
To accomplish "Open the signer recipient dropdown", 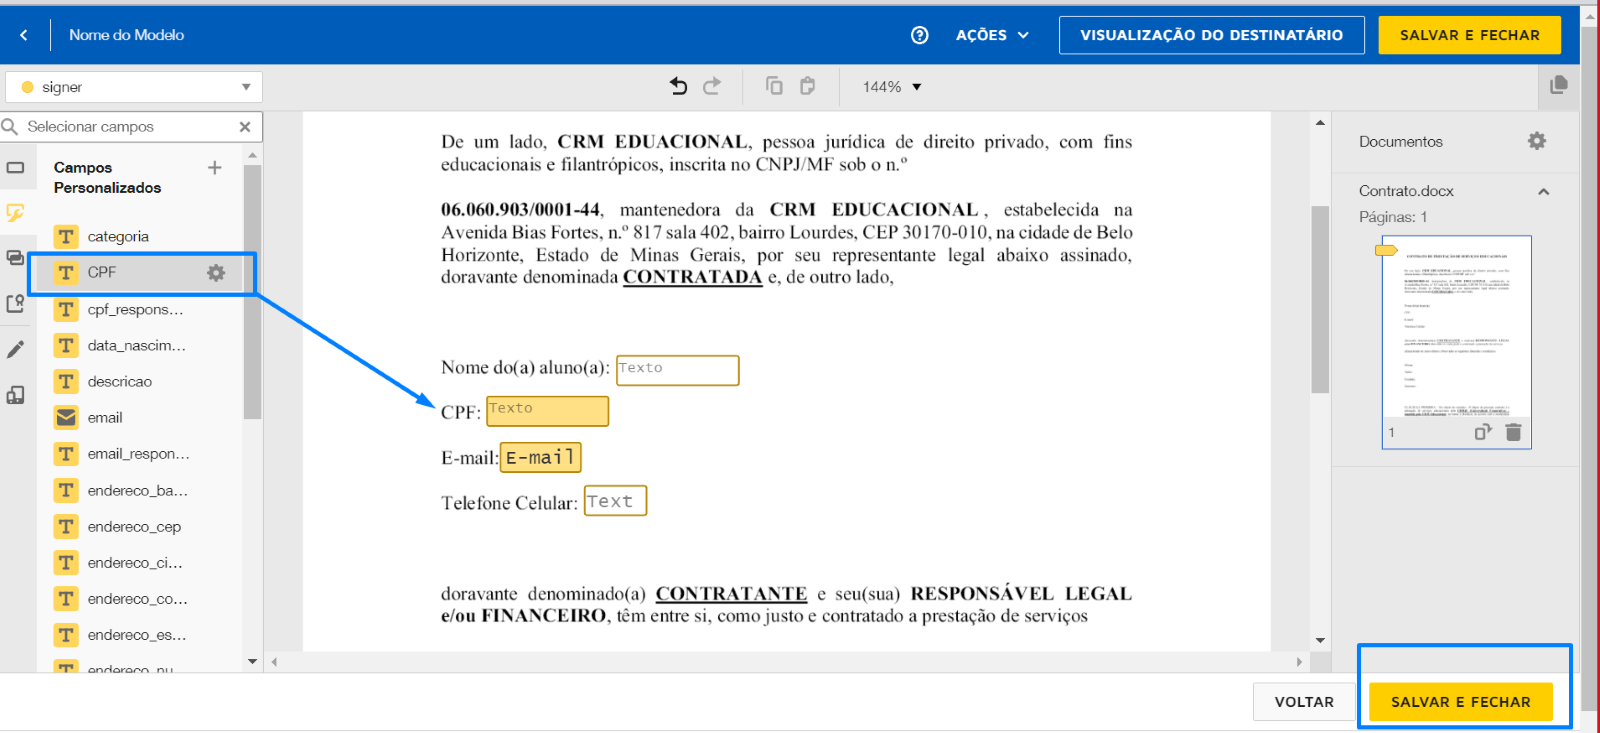I will tap(134, 87).
